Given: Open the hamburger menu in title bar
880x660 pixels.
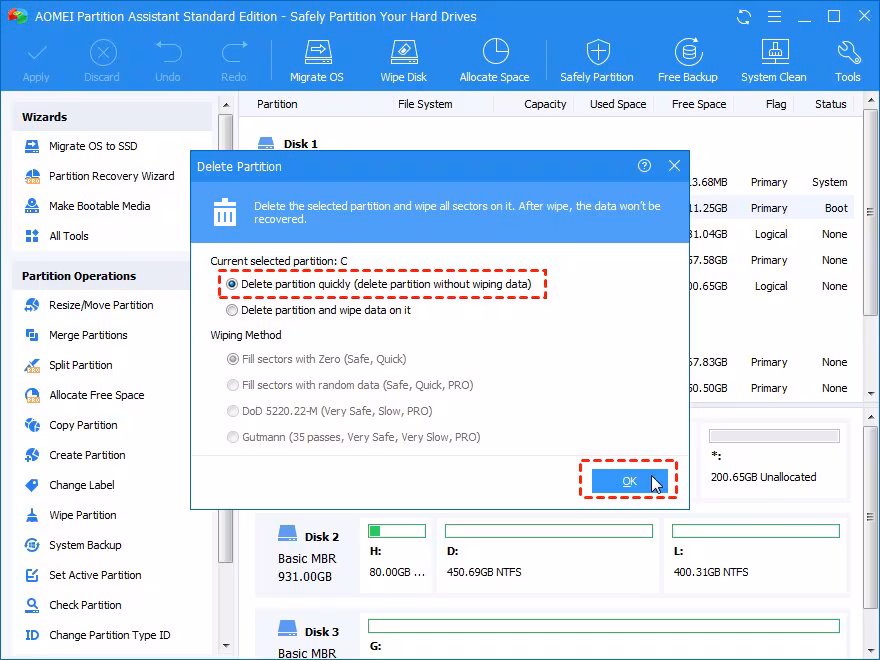Looking at the screenshot, I should click(x=774, y=17).
